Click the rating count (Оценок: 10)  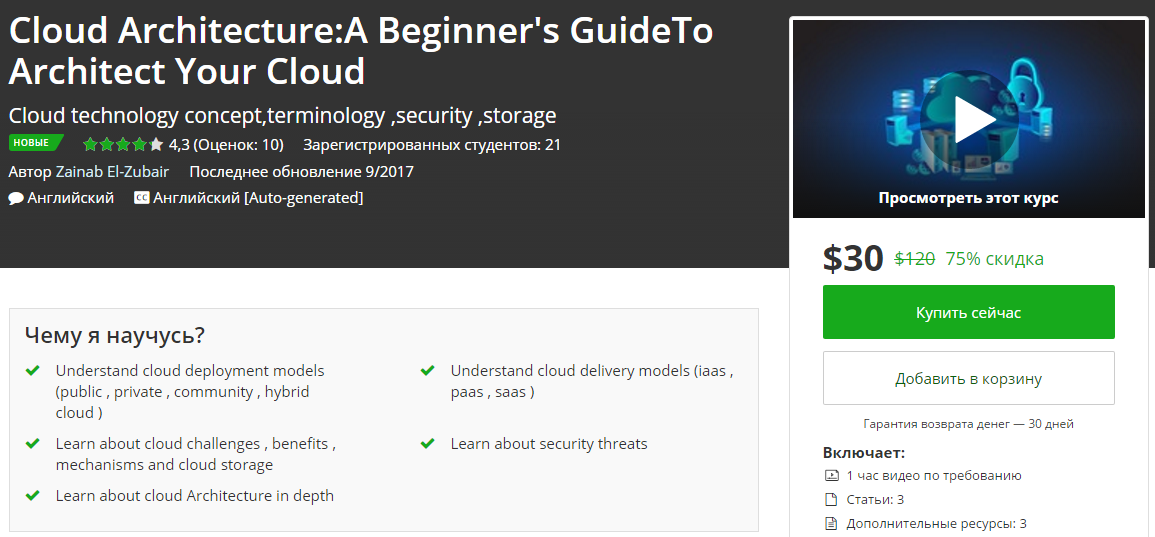point(238,144)
